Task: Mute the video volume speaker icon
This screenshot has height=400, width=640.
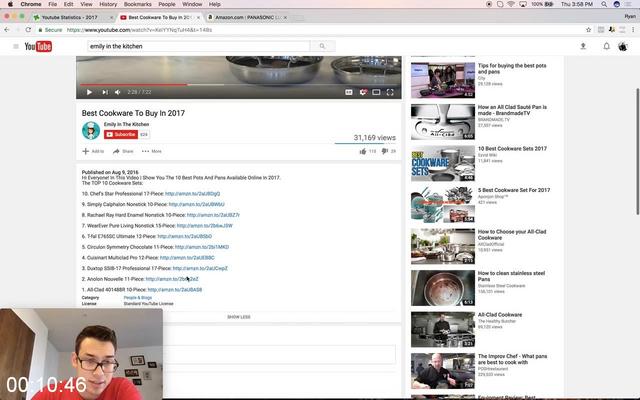Action: coord(118,92)
